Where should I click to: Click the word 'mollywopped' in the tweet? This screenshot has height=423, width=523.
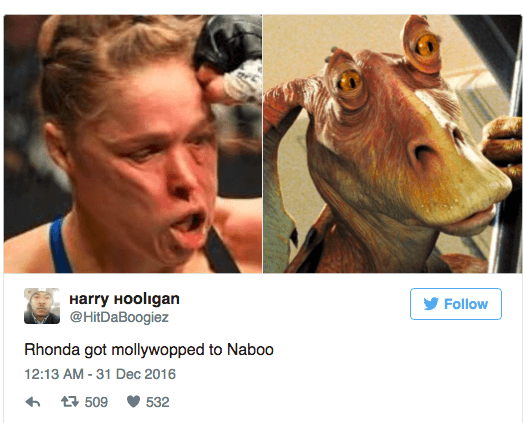[x=158, y=350]
